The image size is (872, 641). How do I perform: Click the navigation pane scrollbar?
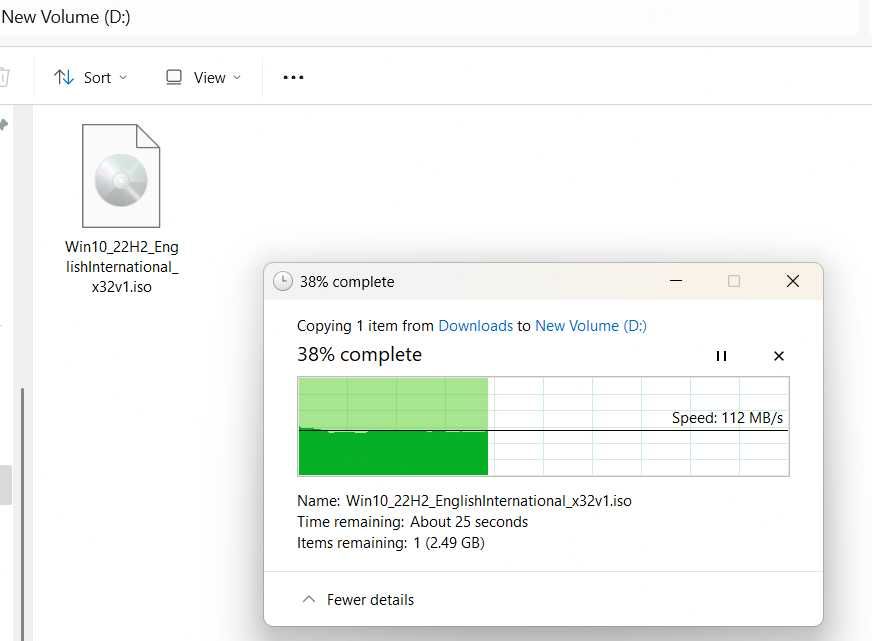click(x=22, y=514)
